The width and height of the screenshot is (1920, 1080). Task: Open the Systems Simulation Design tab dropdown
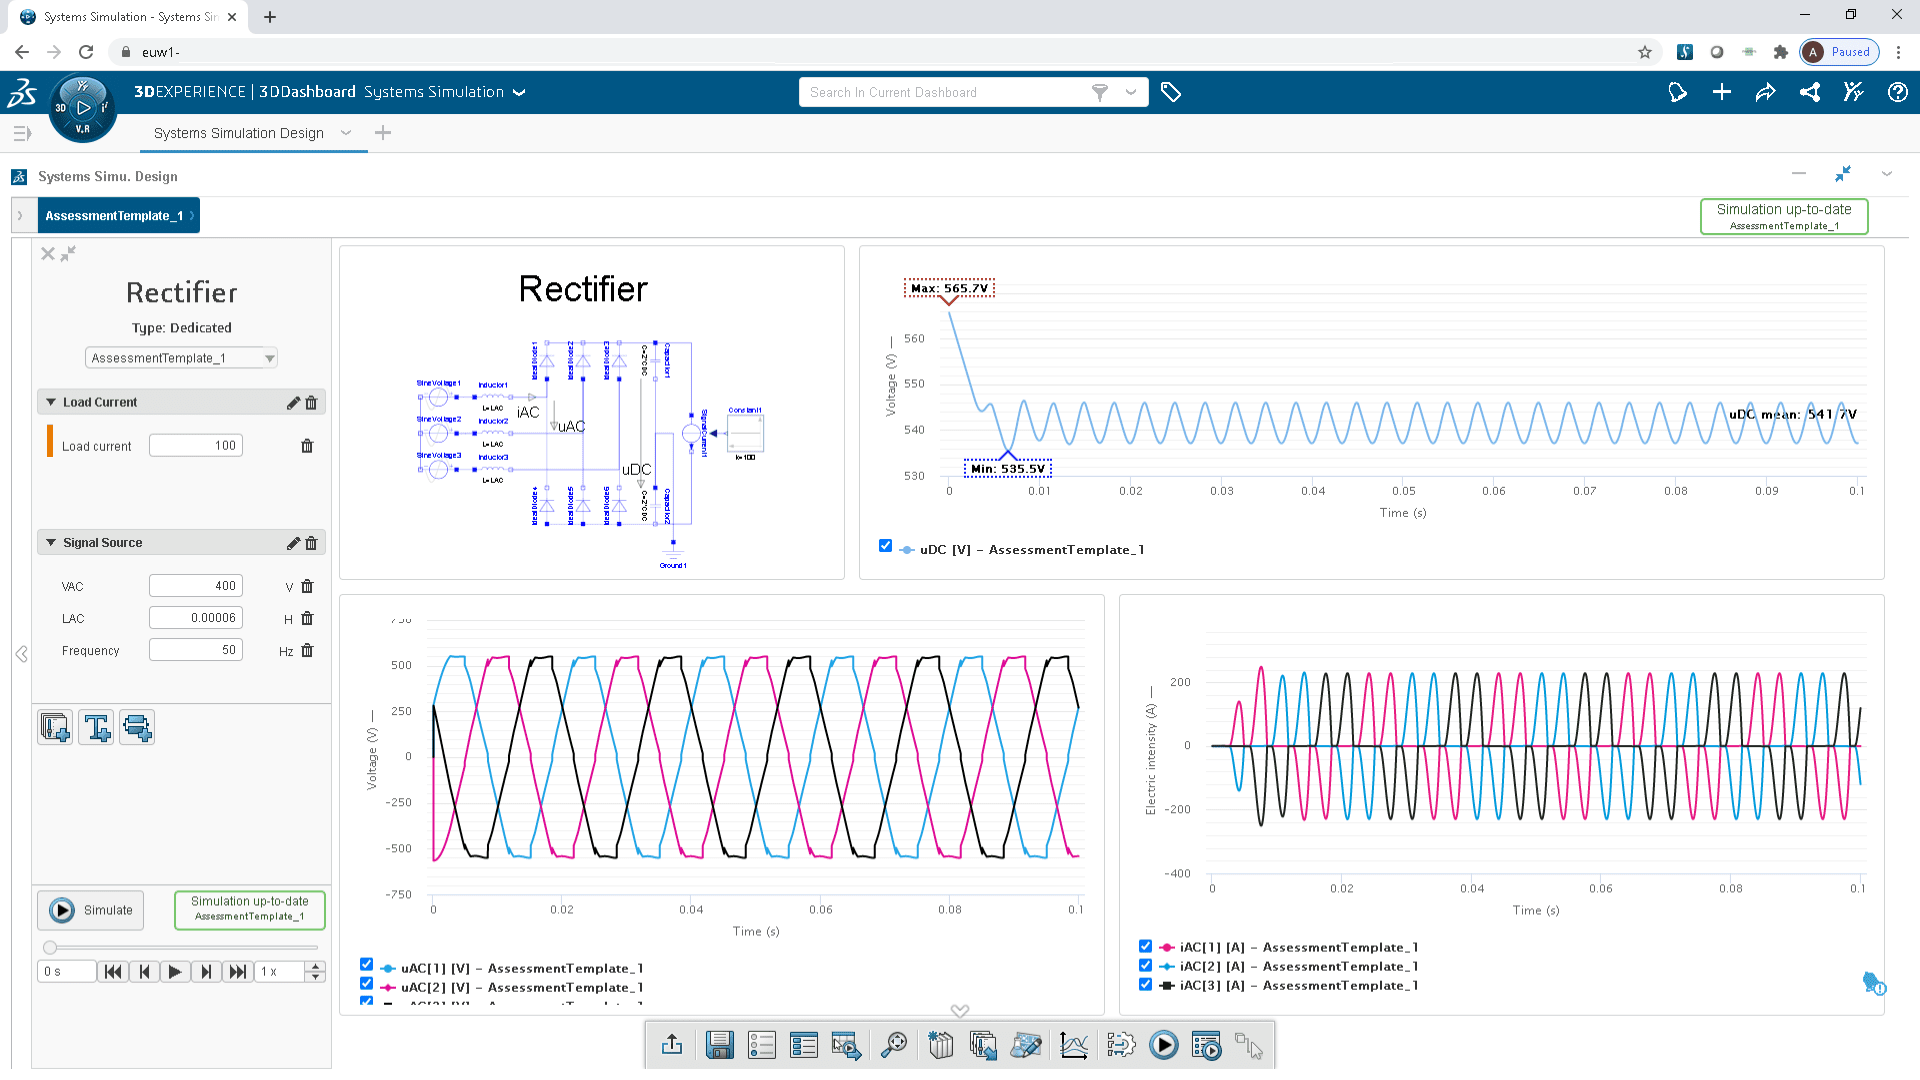[346, 133]
